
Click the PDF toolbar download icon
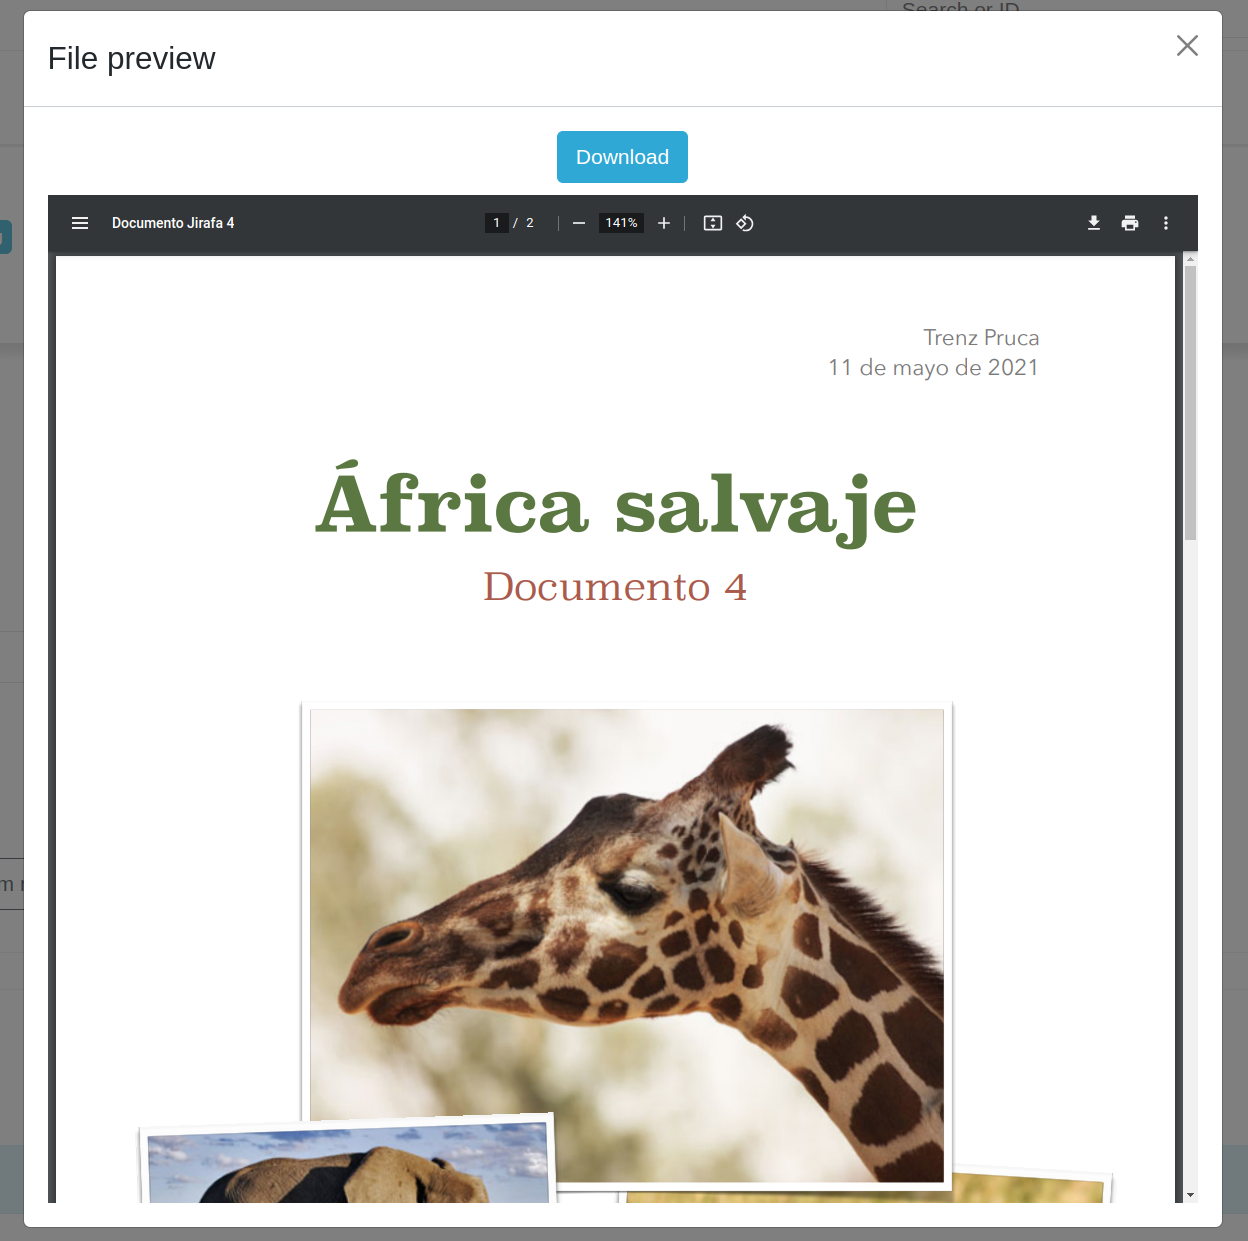click(x=1094, y=223)
